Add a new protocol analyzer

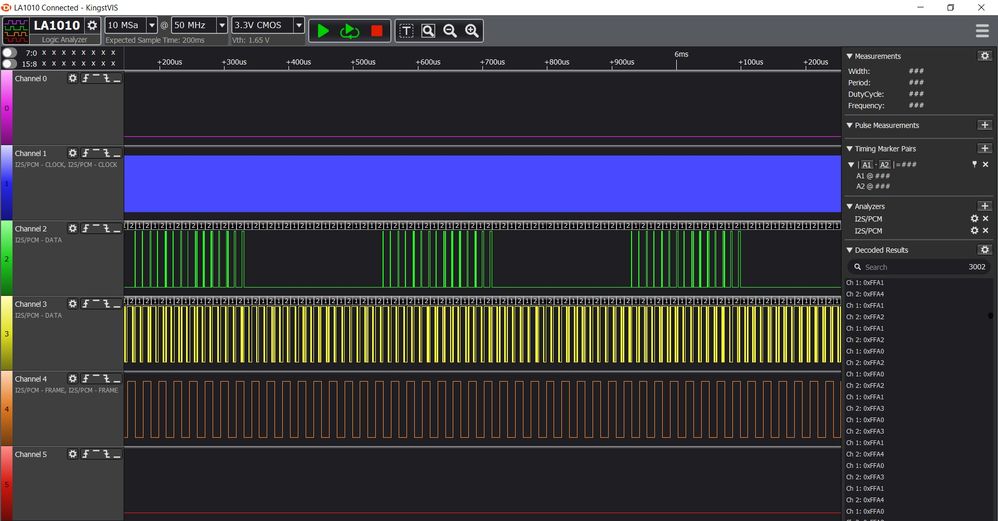[985, 206]
